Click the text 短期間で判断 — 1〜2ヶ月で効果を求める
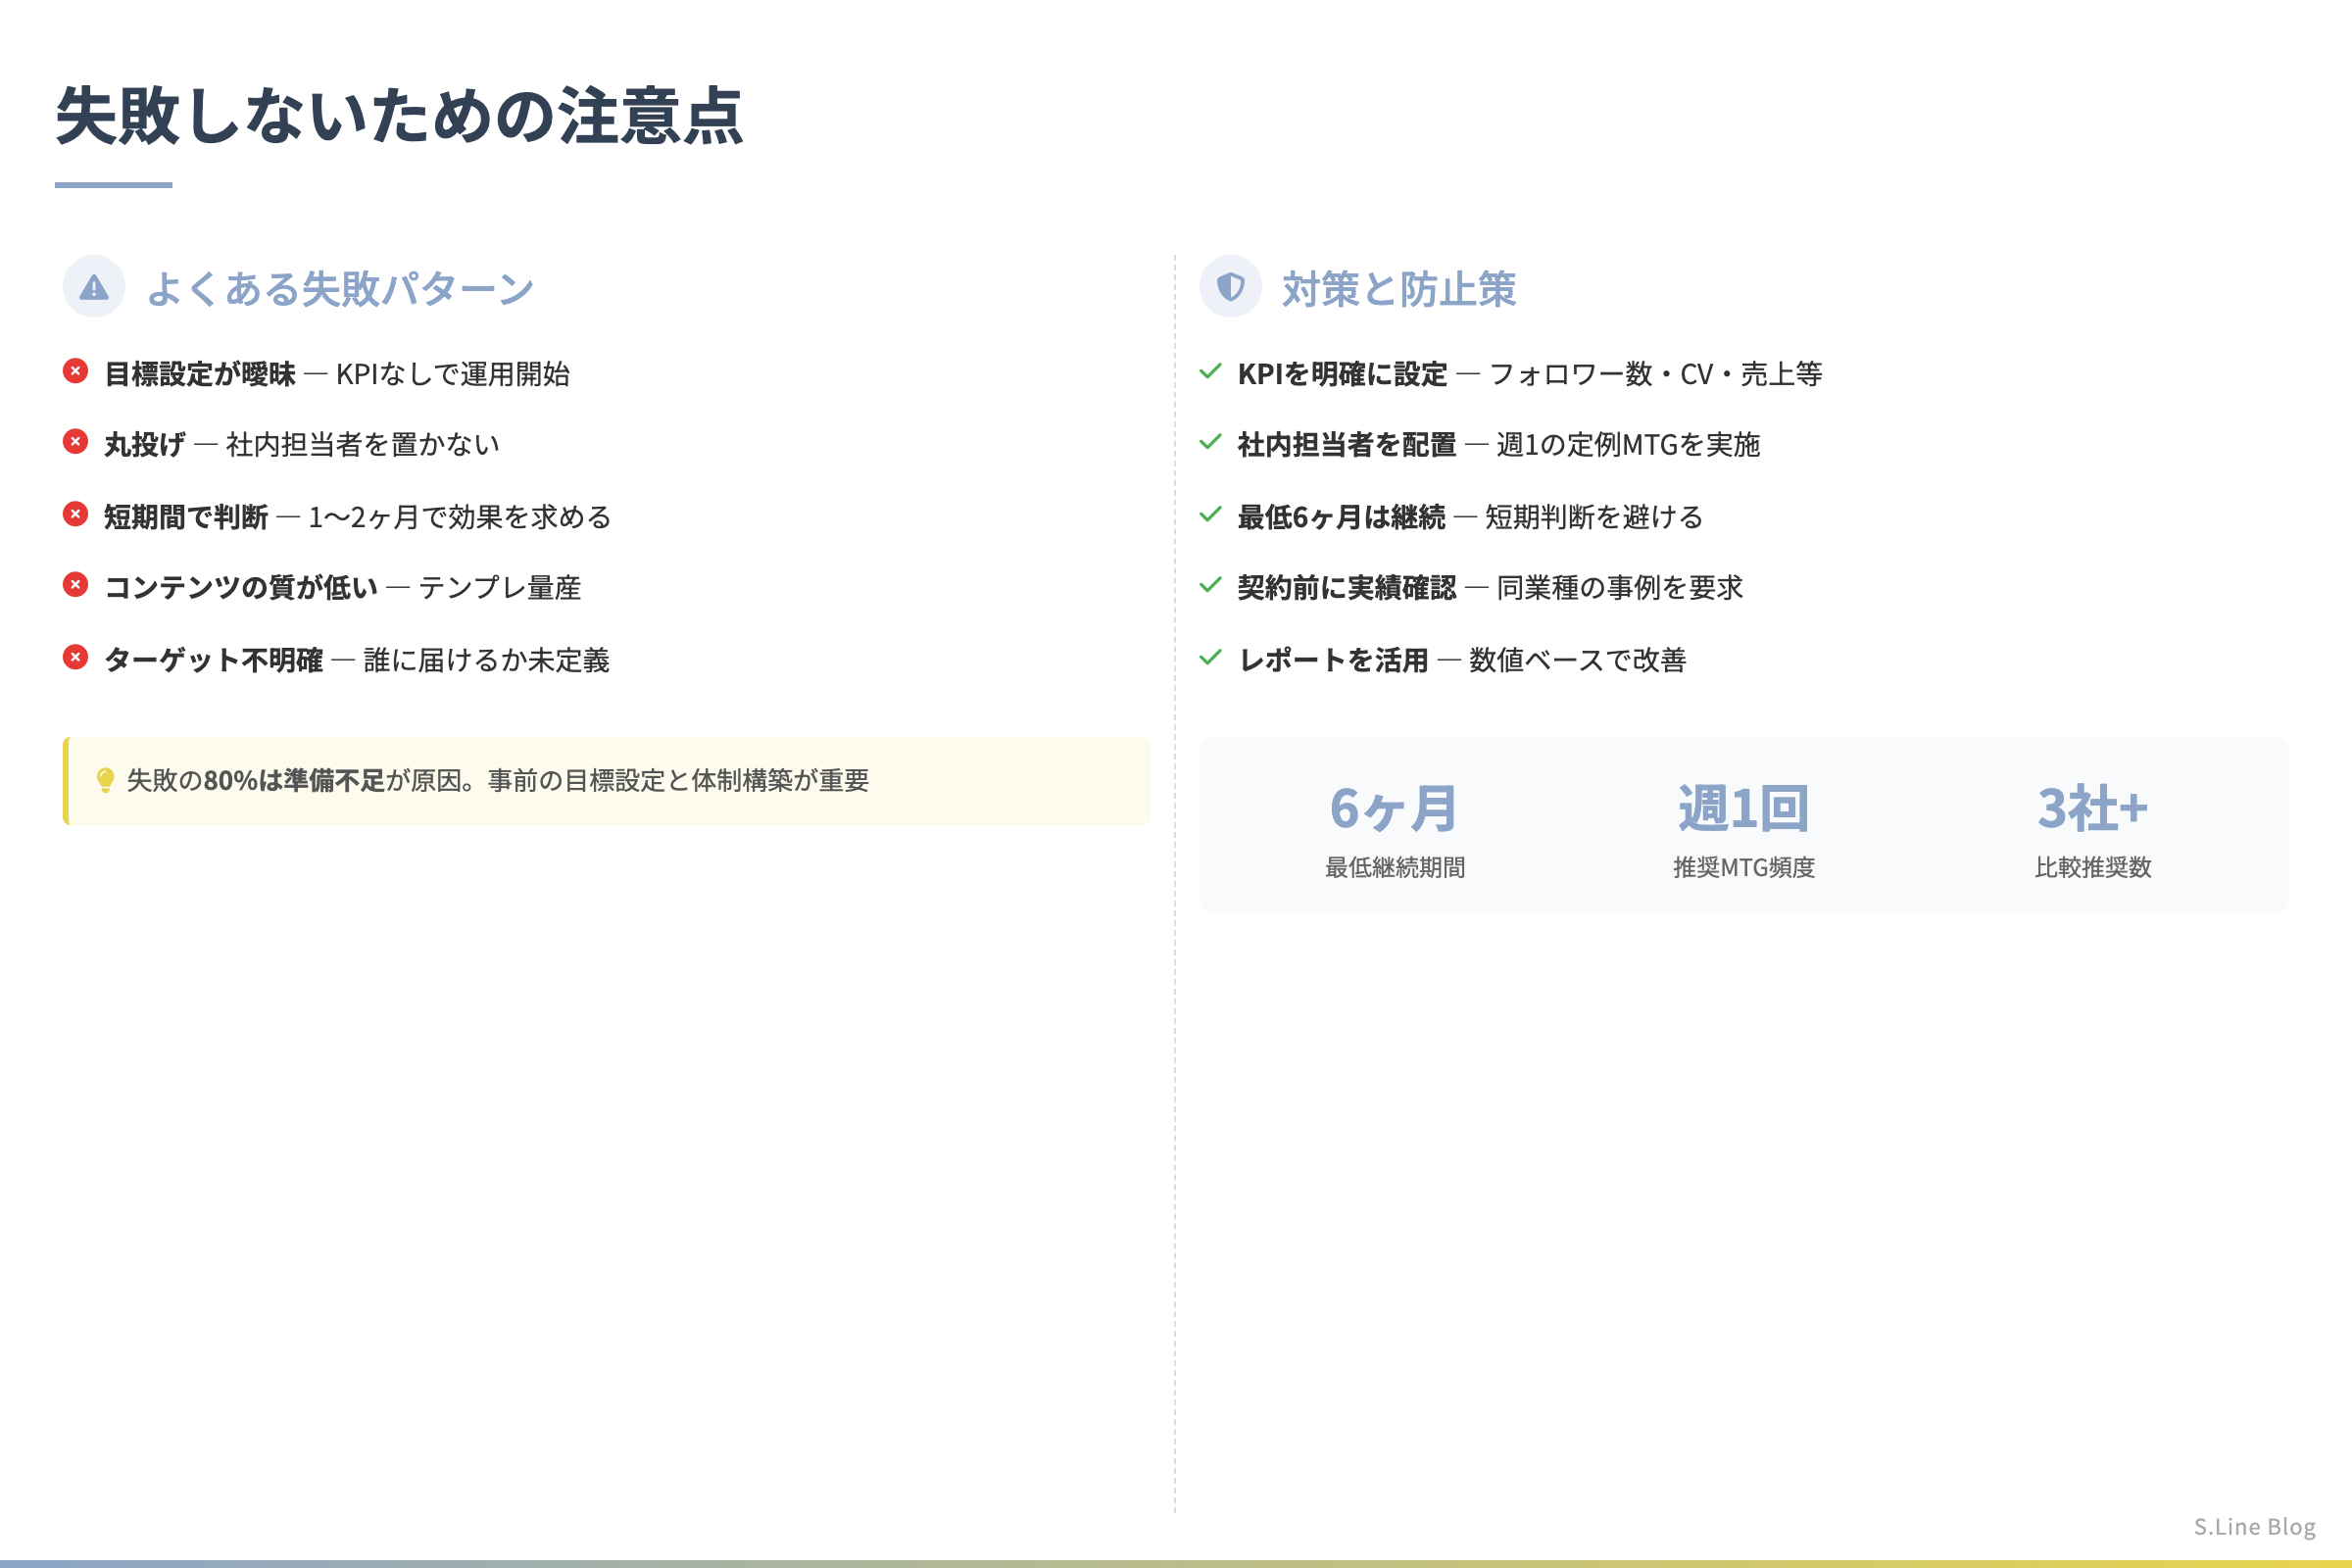 [358, 517]
